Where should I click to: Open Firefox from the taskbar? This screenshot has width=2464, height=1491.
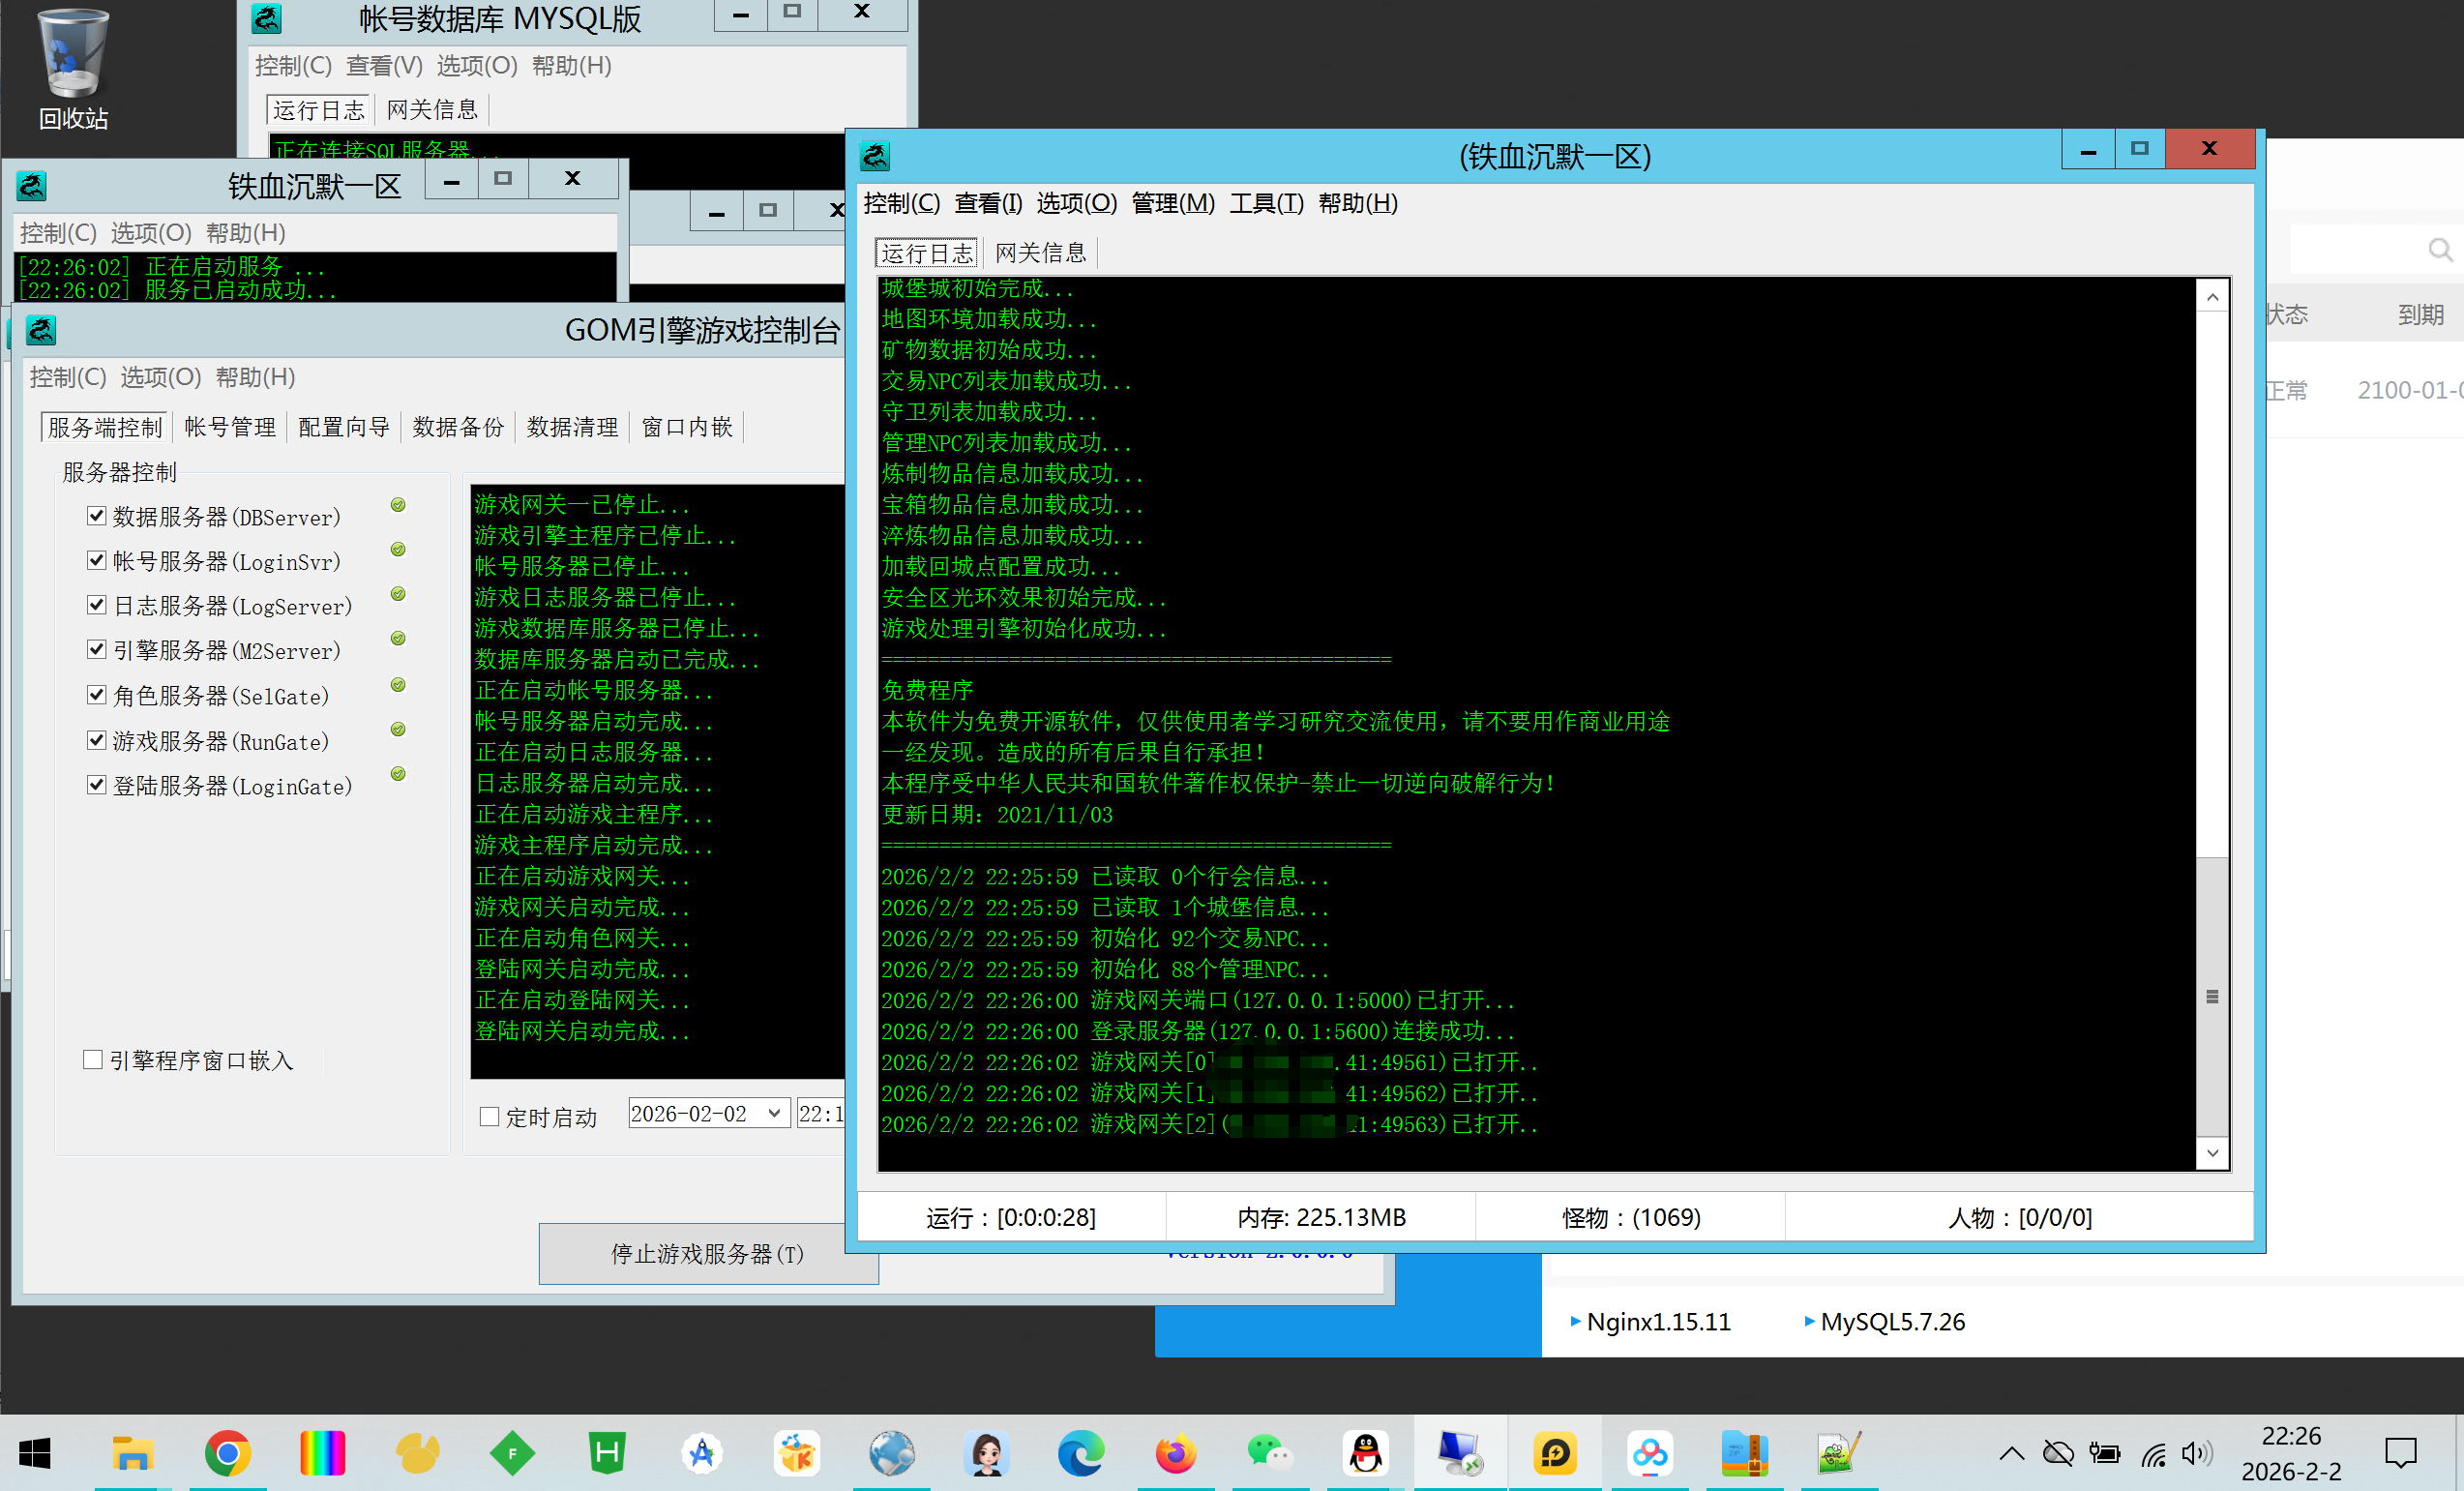1175,1453
